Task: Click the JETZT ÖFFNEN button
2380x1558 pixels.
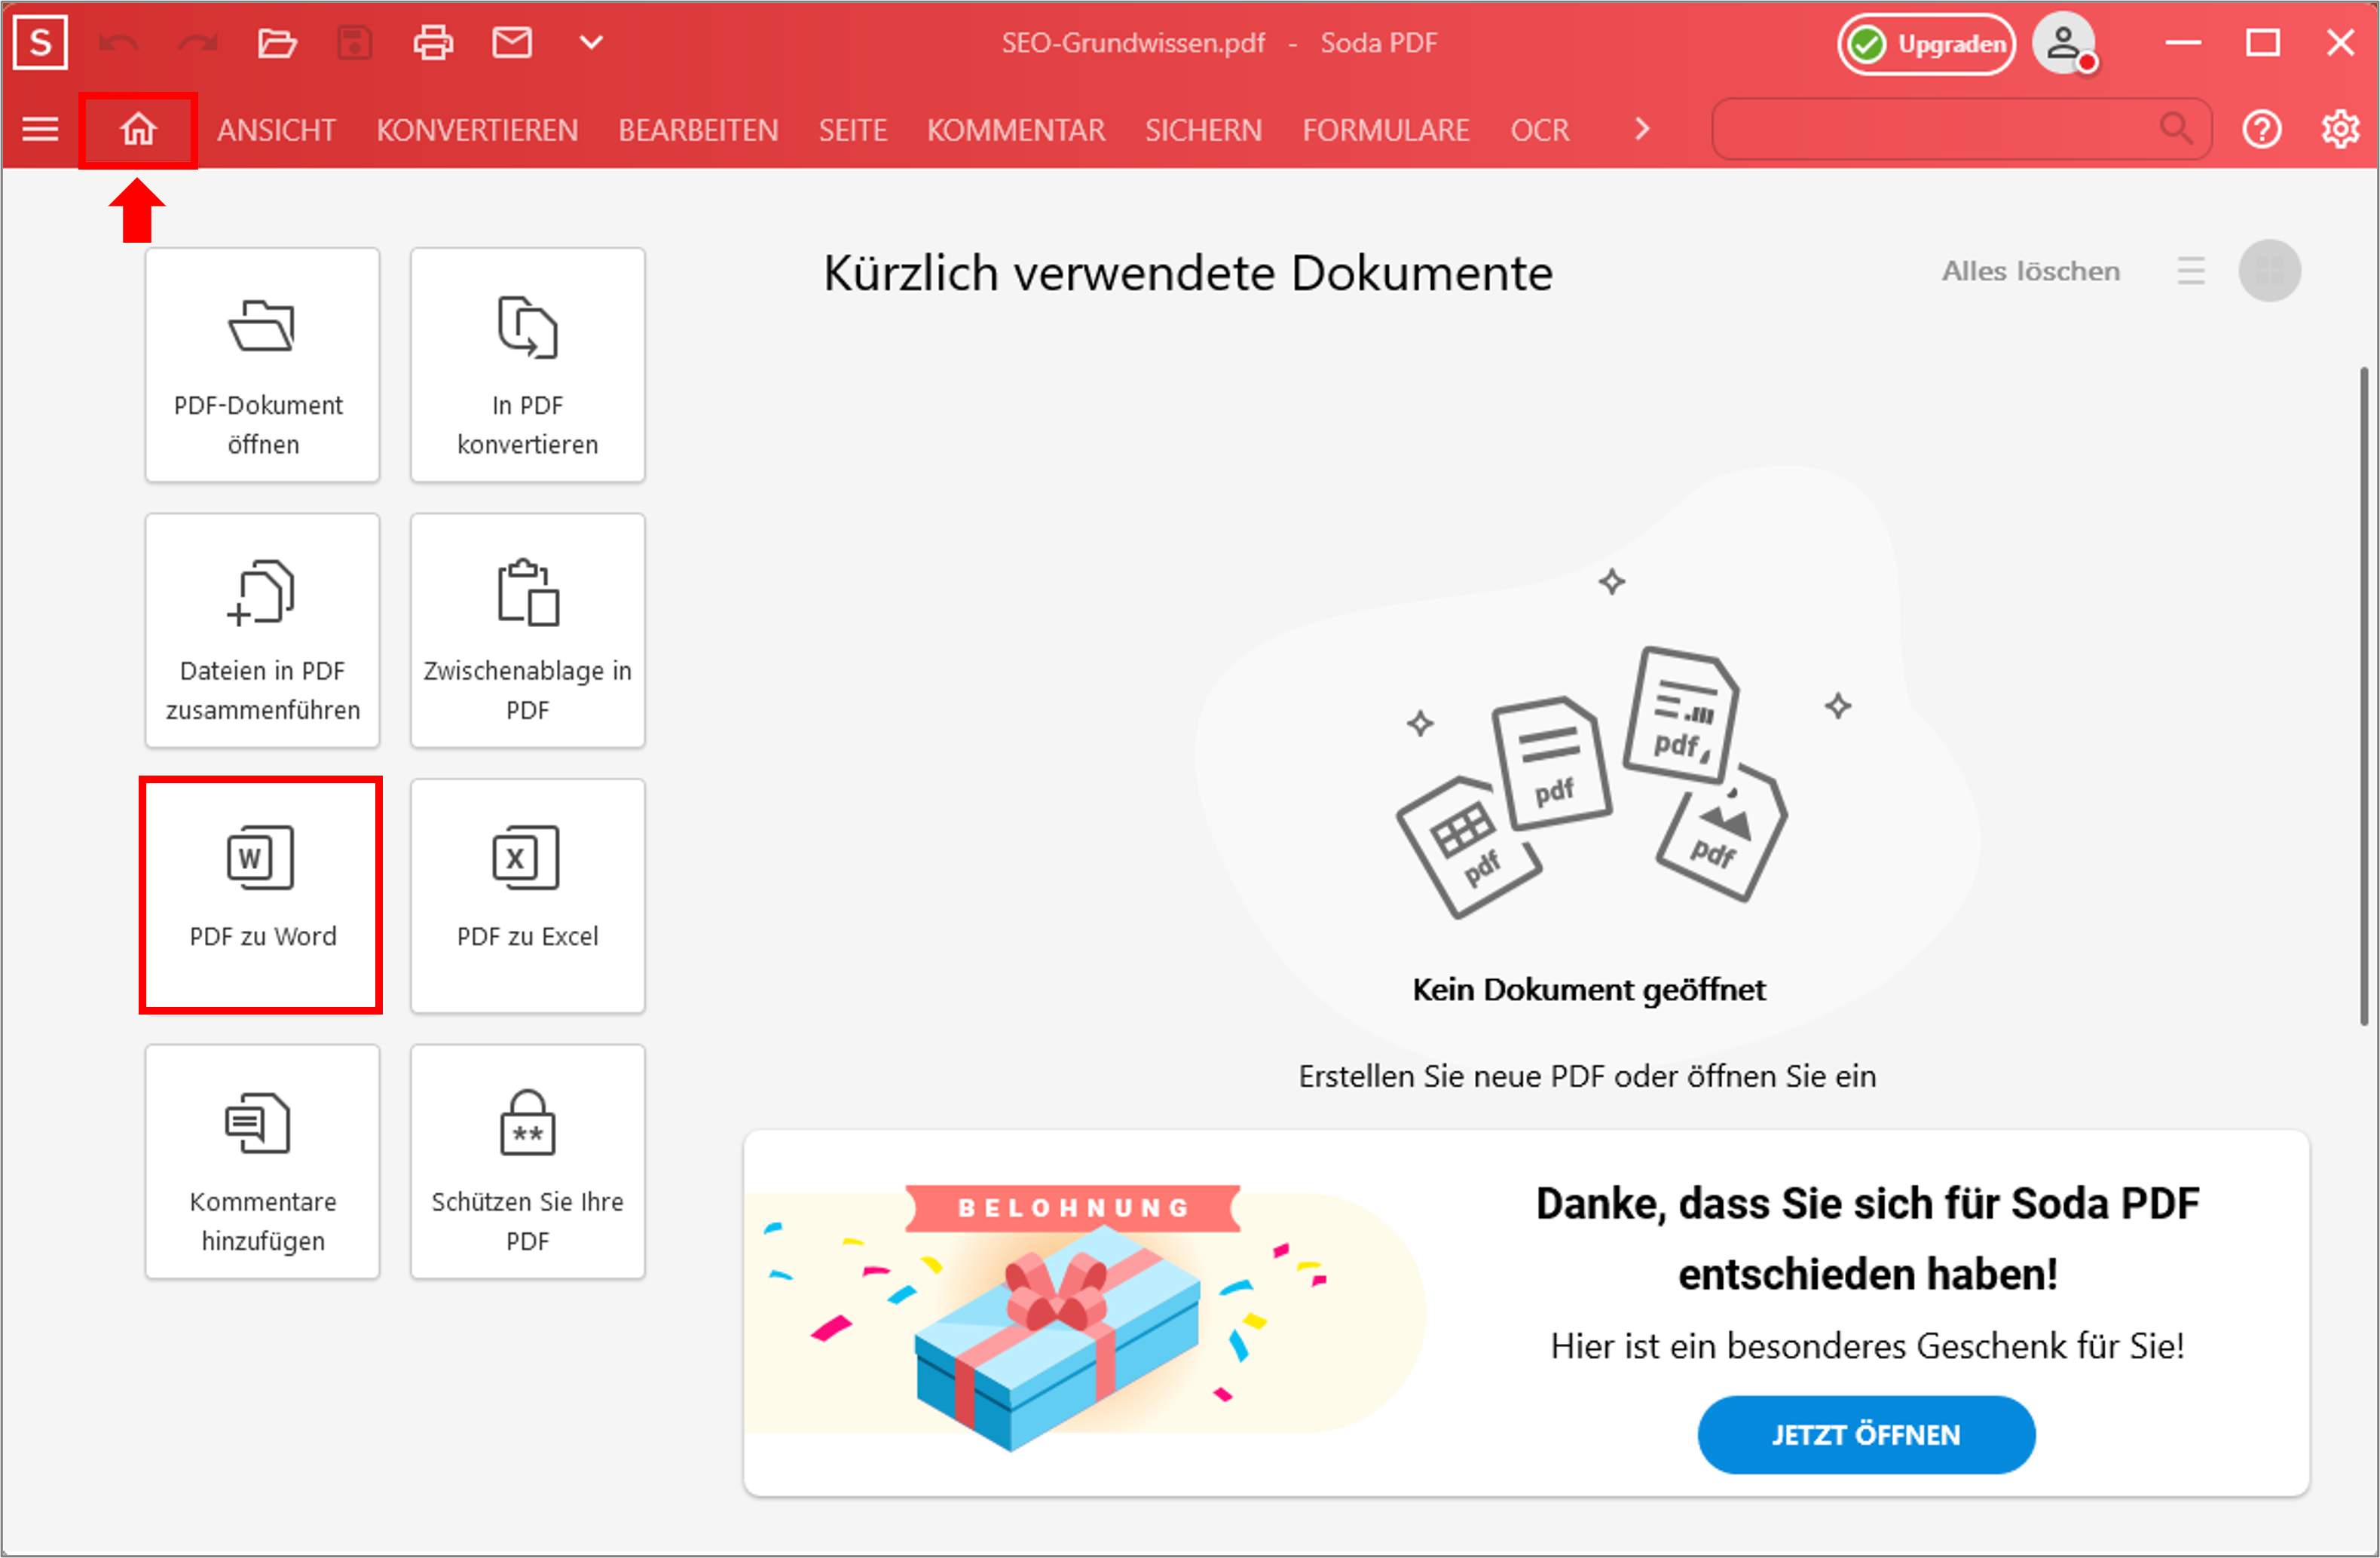Action: 1865,1434
